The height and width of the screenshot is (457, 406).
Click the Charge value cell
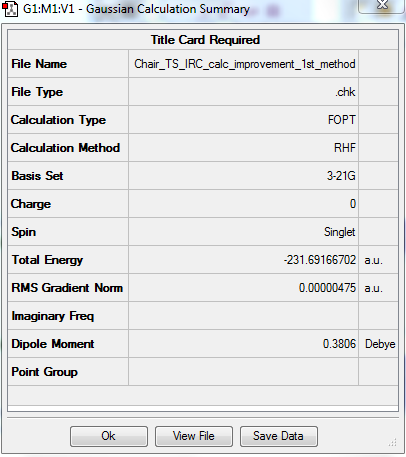(244, 204)
